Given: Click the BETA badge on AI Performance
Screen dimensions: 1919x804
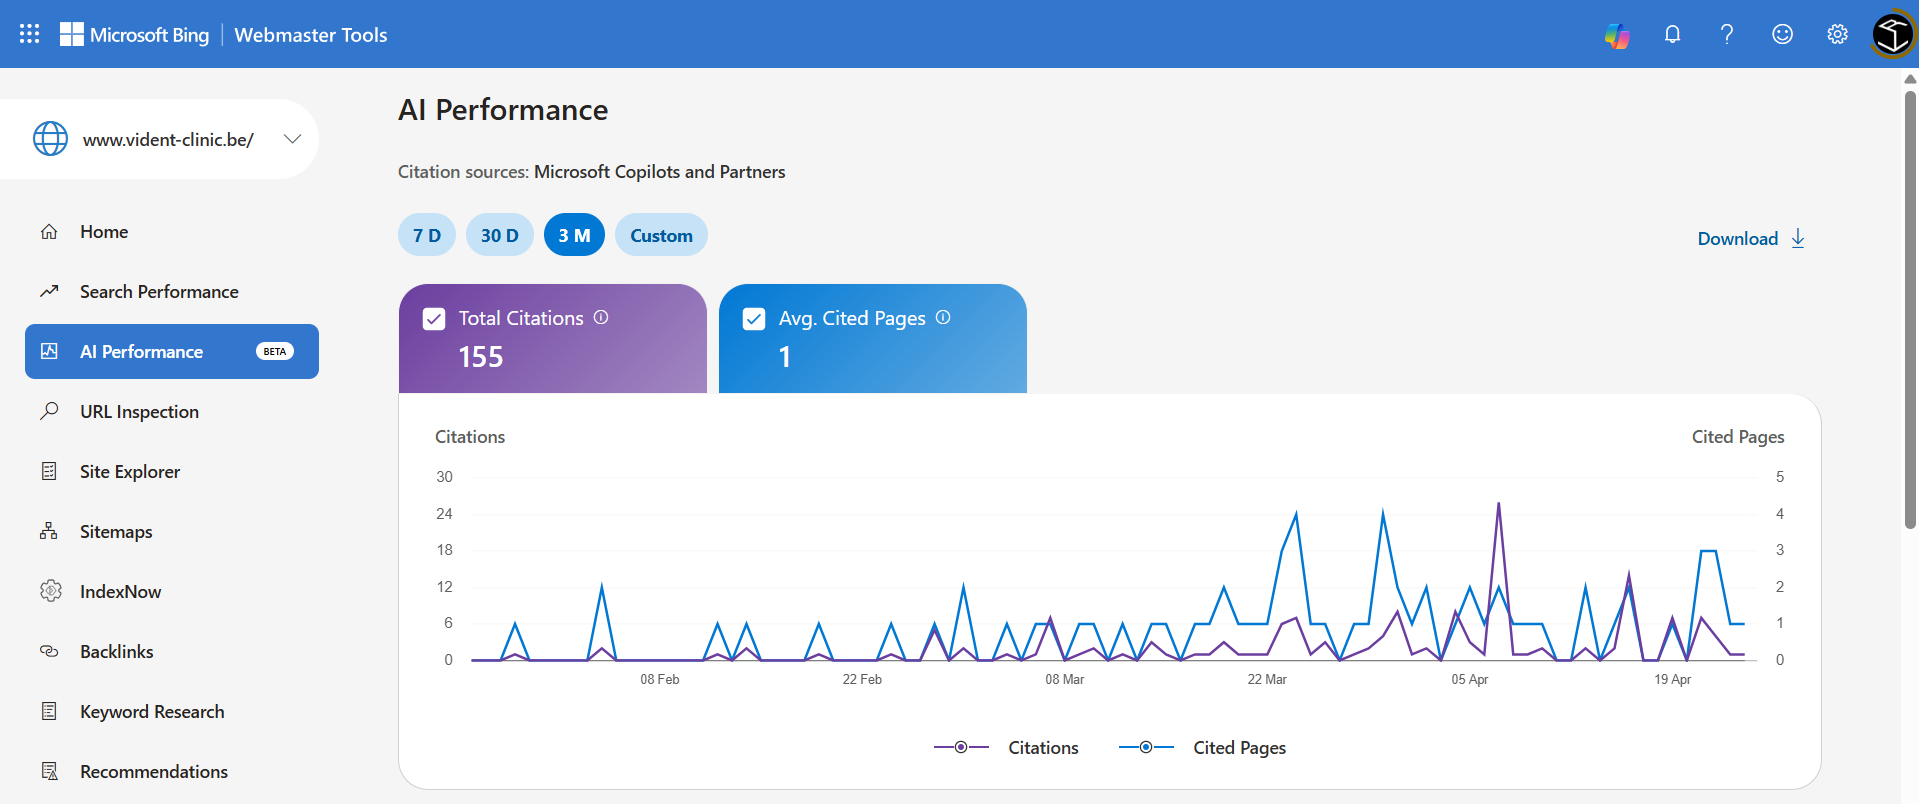Looking at the screenshot, I should pyautogui.click(x=275, y=351).
